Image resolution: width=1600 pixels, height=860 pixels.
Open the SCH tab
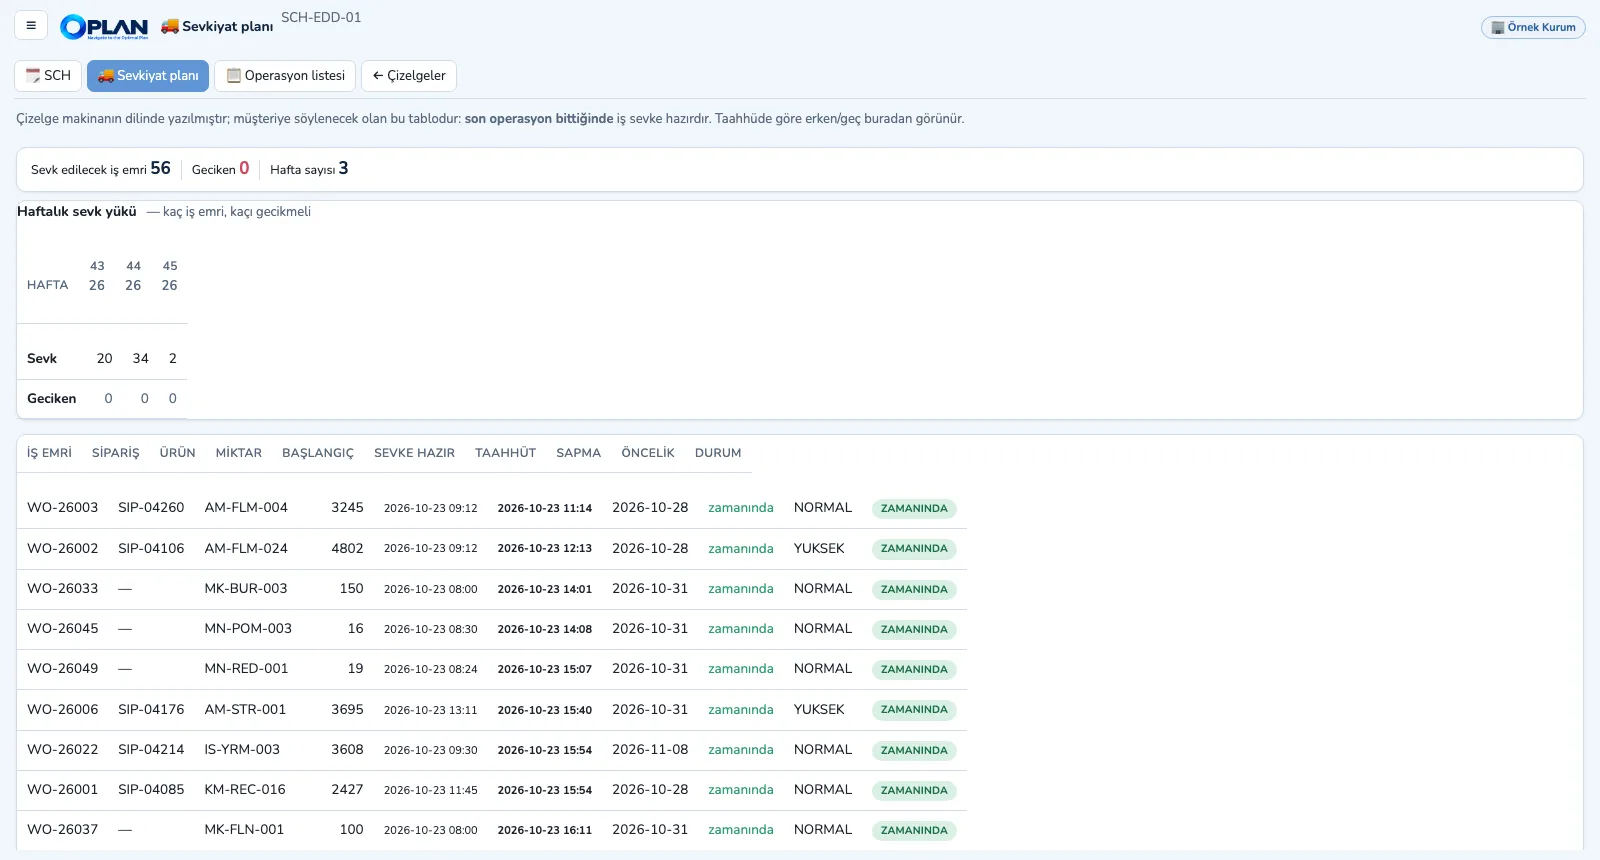click(x=48, y=76)
